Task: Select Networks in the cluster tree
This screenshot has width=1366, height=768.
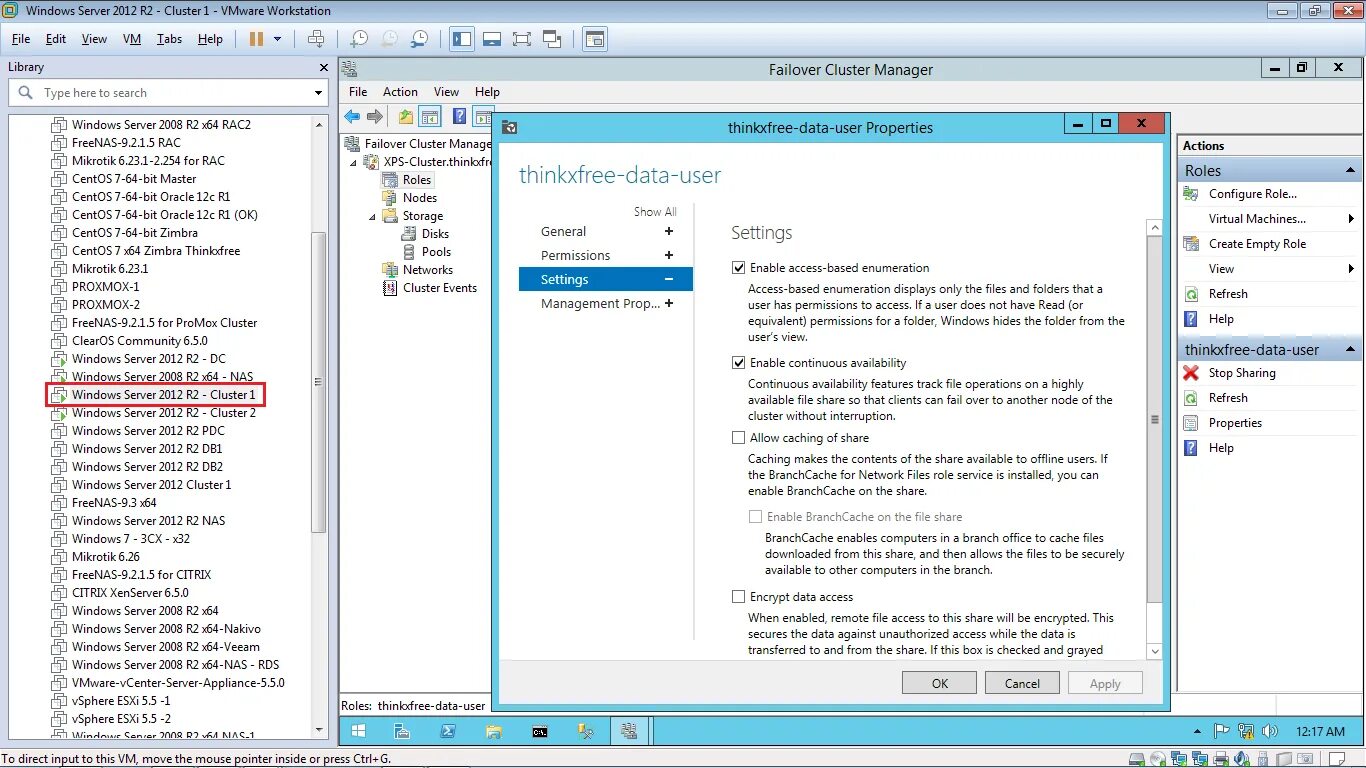Action: point(427,270)
